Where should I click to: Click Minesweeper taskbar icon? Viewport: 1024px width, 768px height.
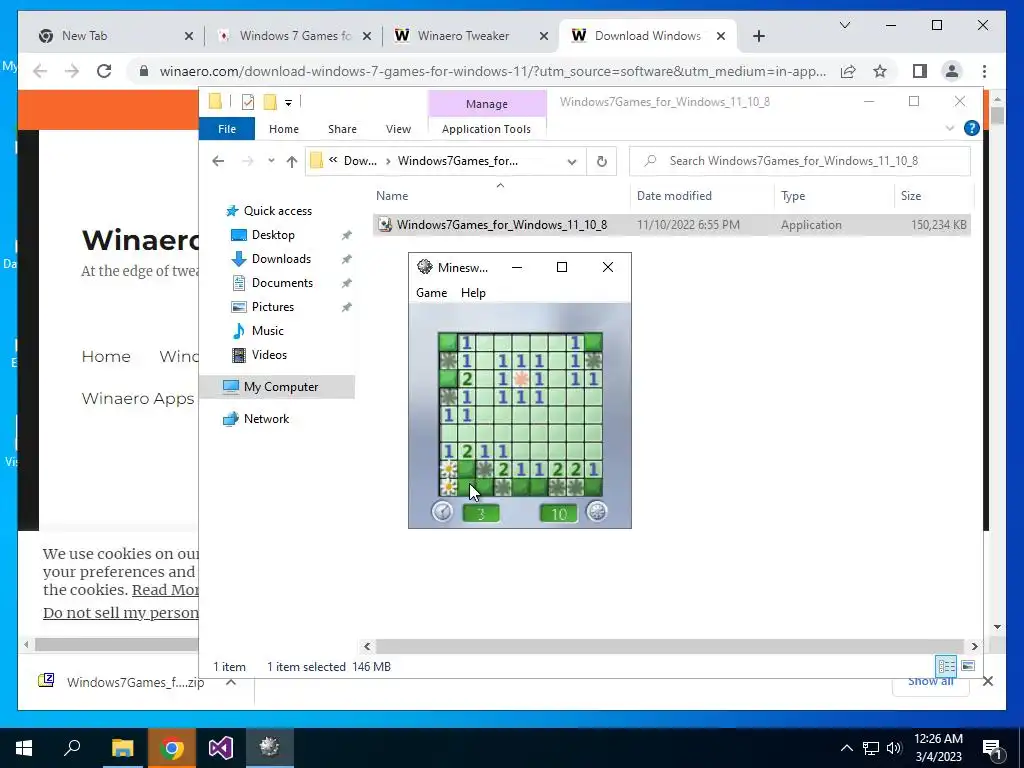click(x=270, y=748)
